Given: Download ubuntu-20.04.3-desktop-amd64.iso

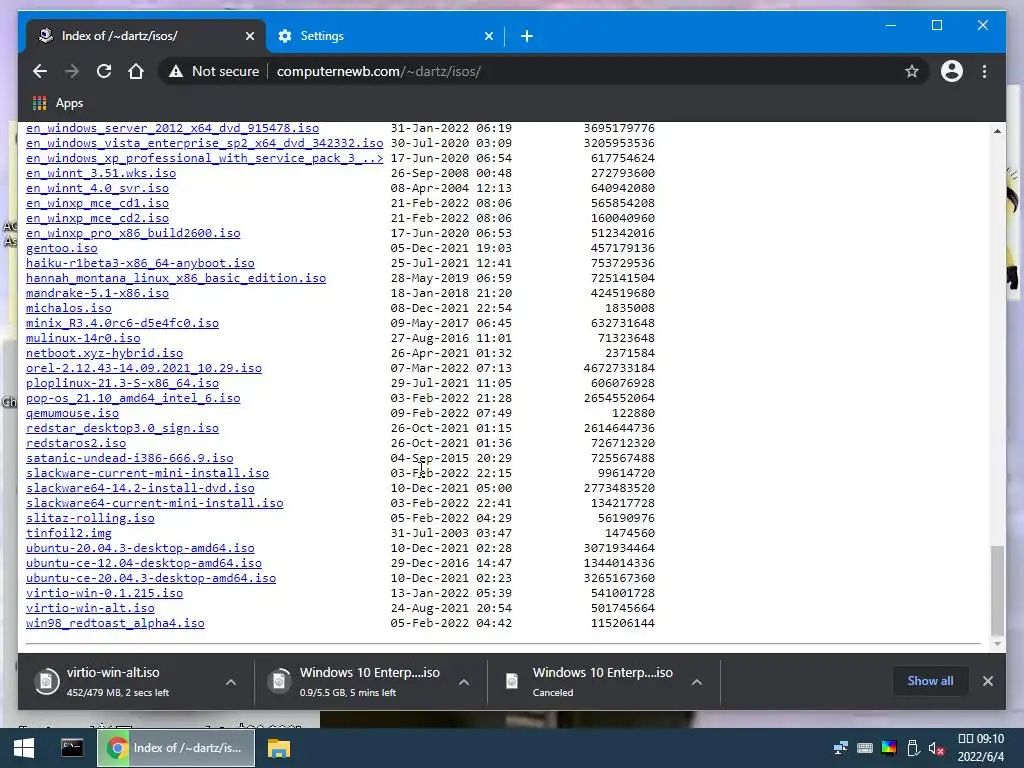Looking at the screenshot, I should 140,549.
